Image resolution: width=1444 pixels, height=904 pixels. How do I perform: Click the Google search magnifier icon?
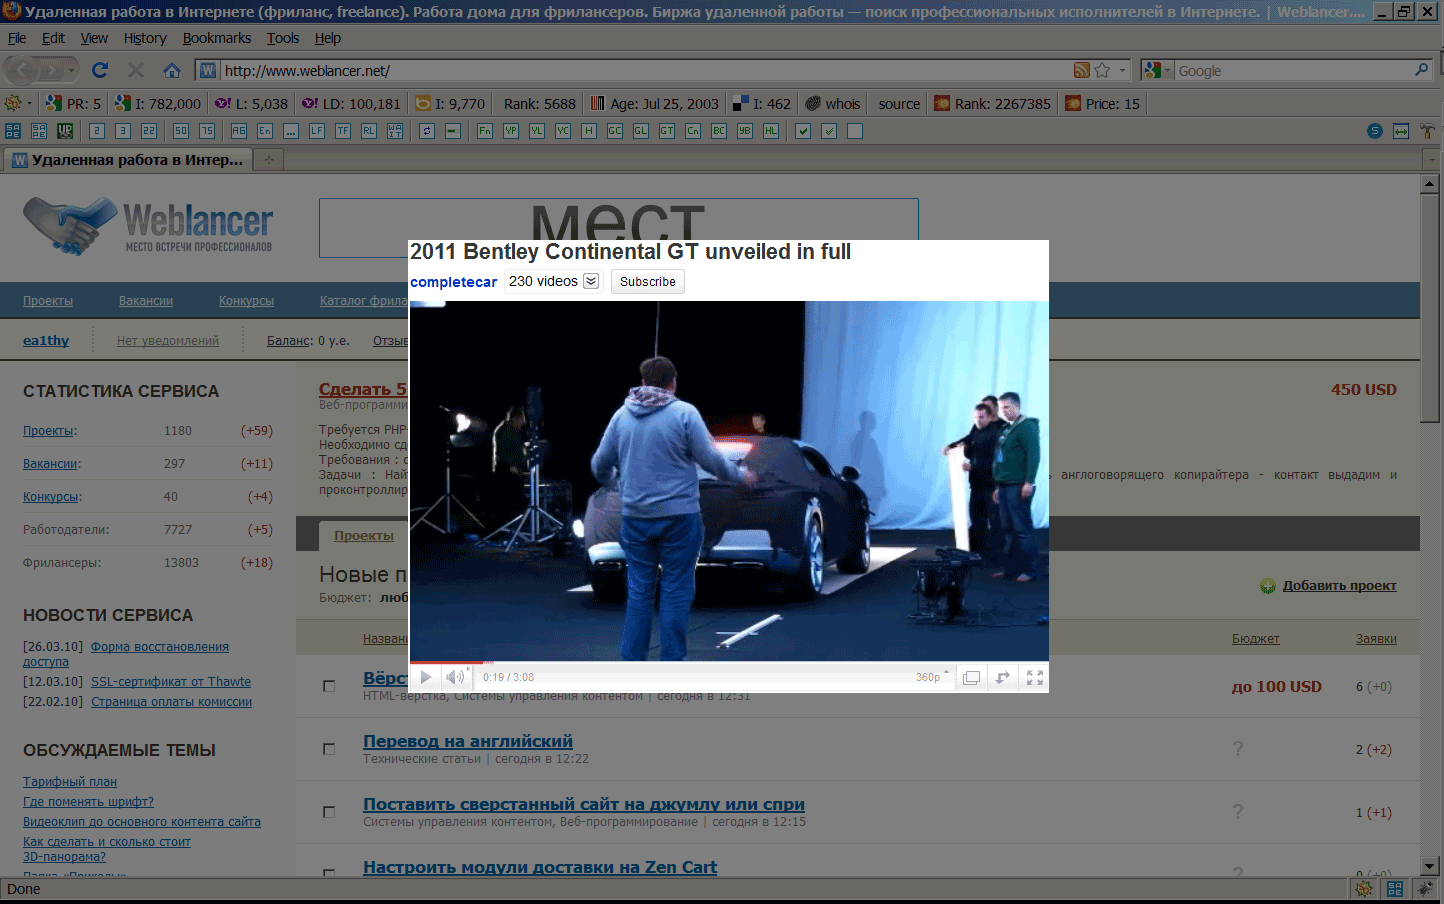(1421, 70)
